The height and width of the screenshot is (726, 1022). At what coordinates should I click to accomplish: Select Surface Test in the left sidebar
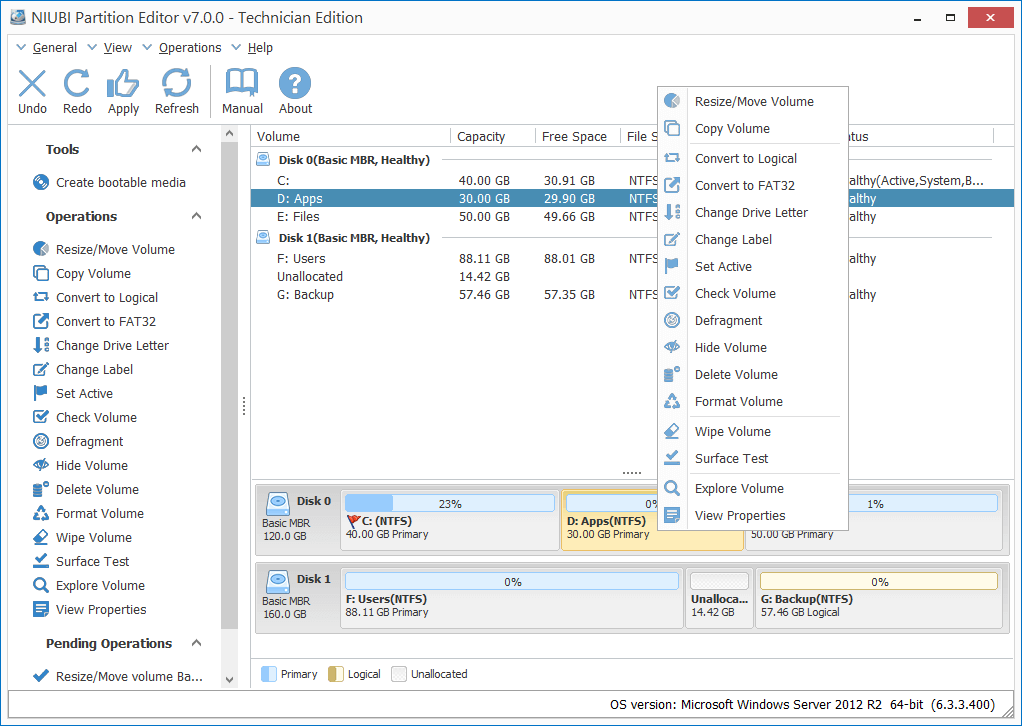click(x=81, y=561)
